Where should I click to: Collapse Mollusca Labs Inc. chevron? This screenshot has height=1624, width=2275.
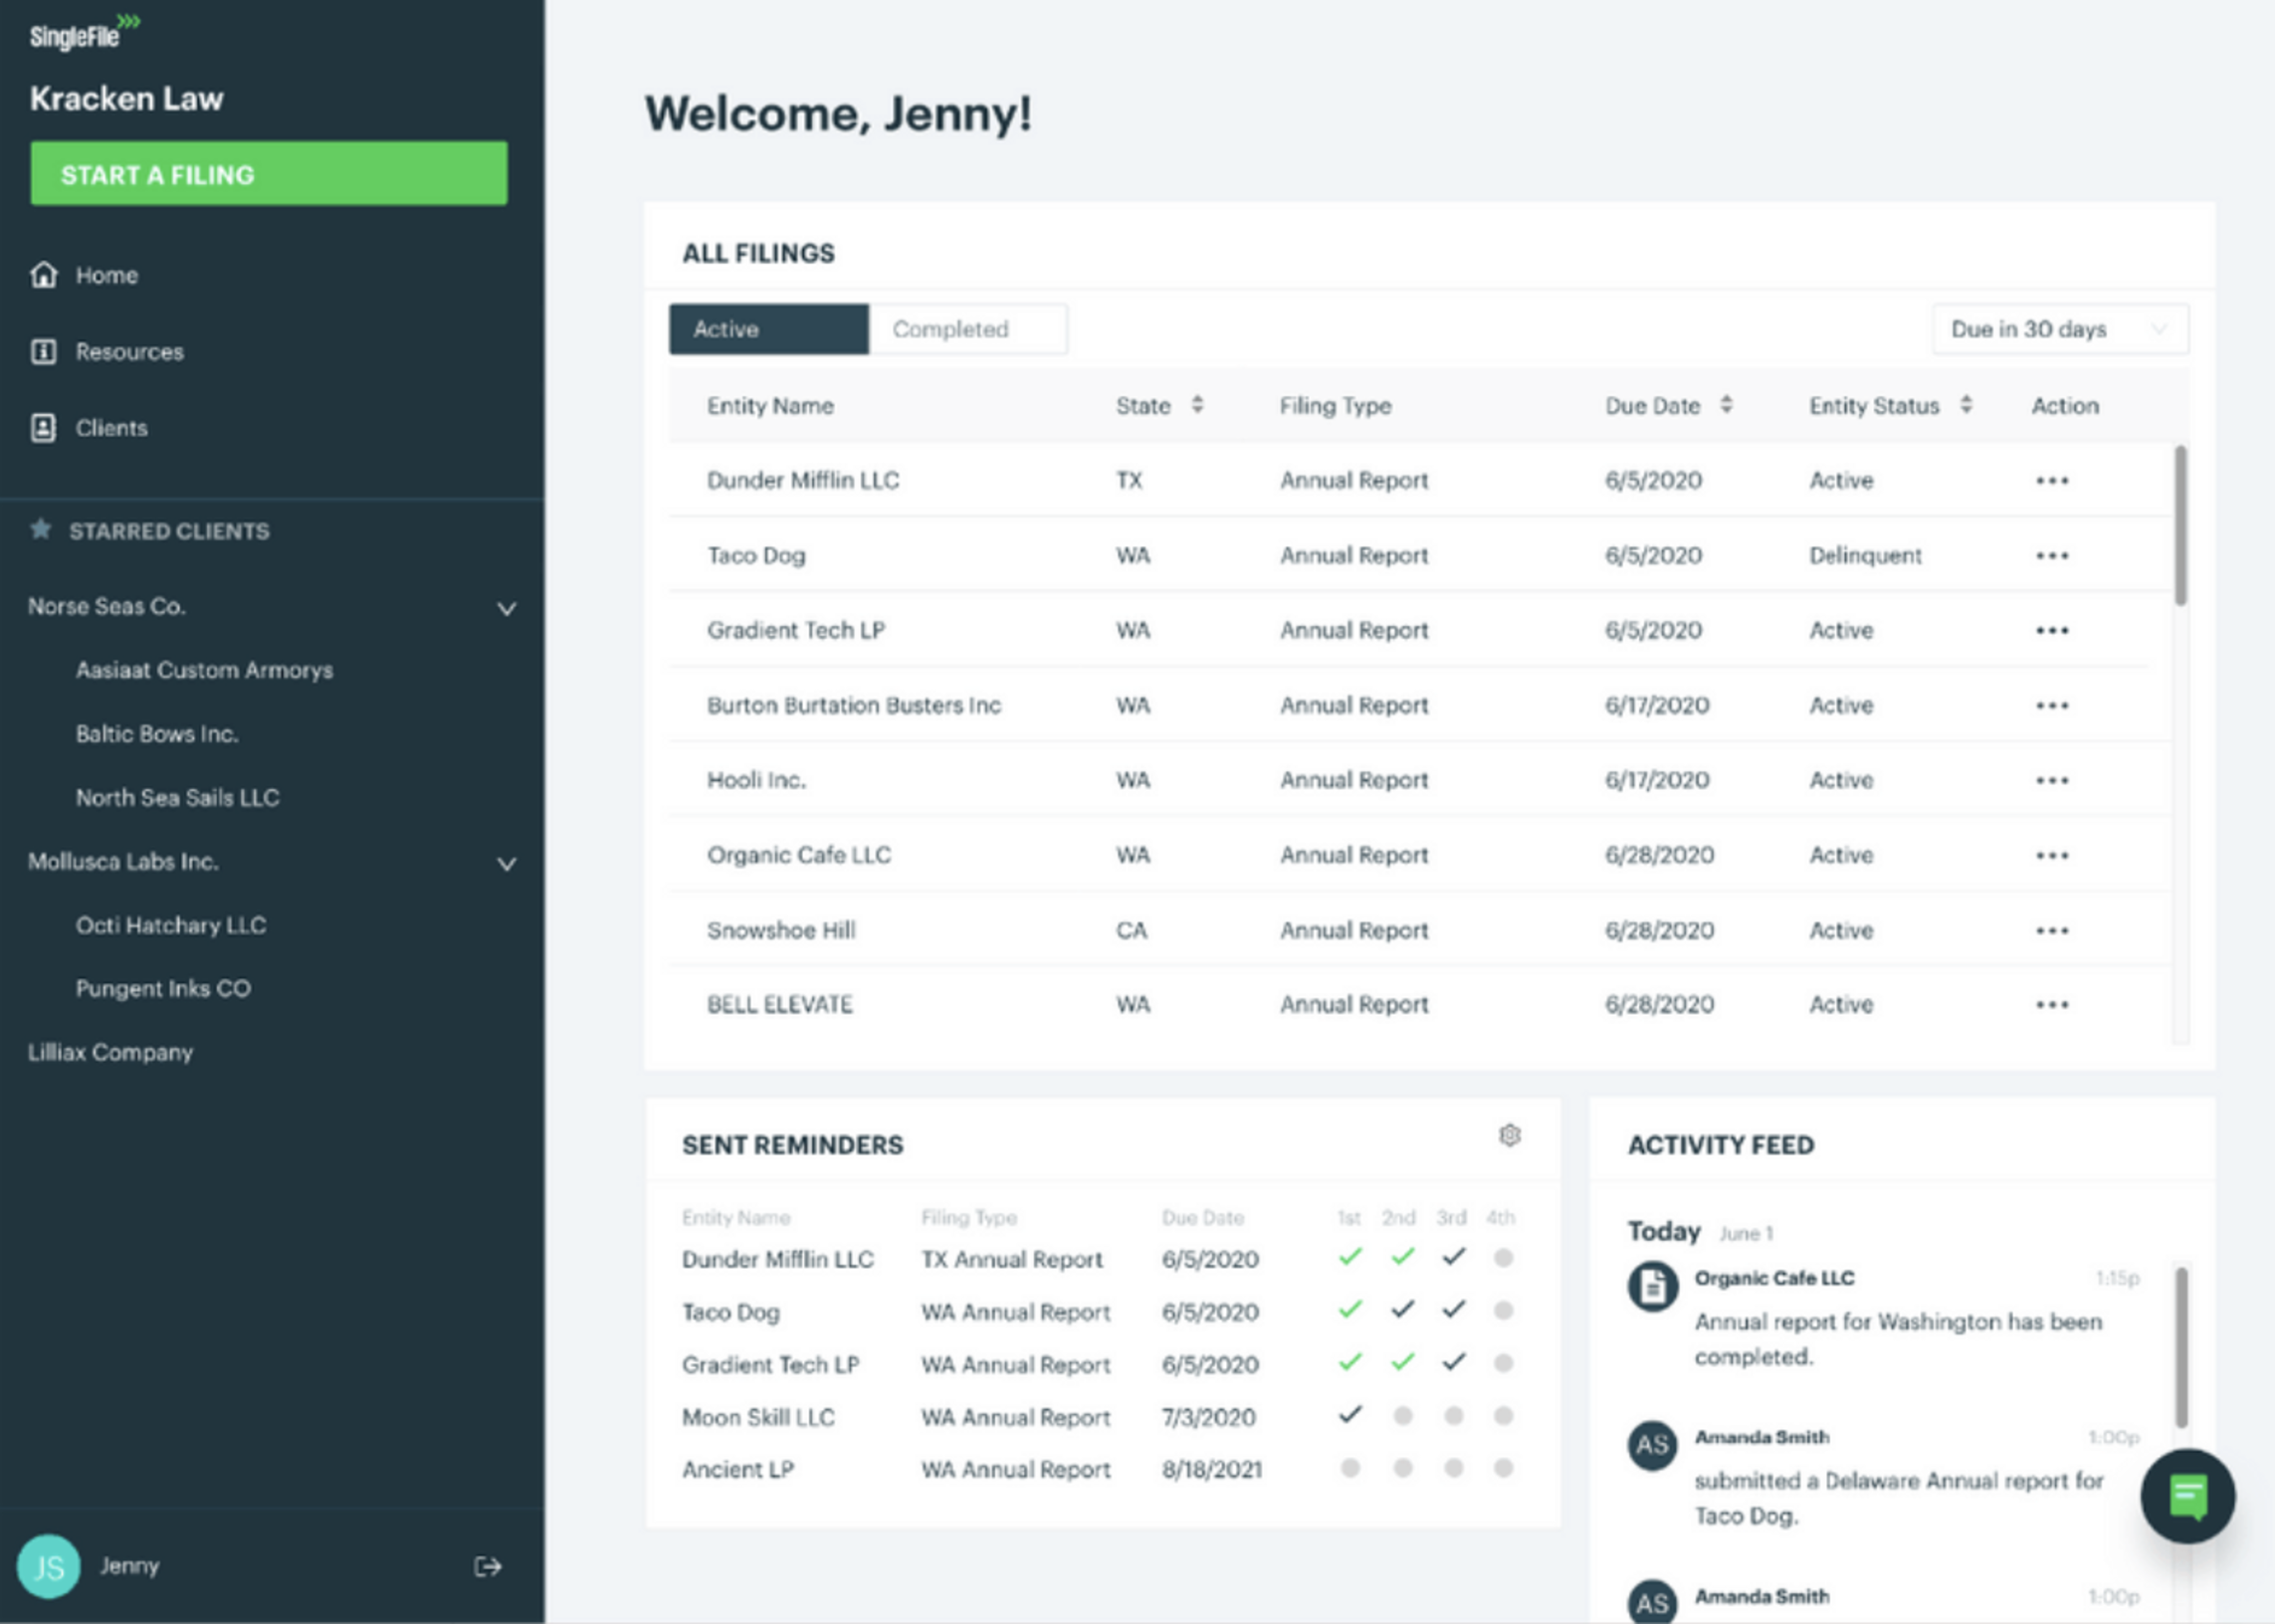(507, 864)
